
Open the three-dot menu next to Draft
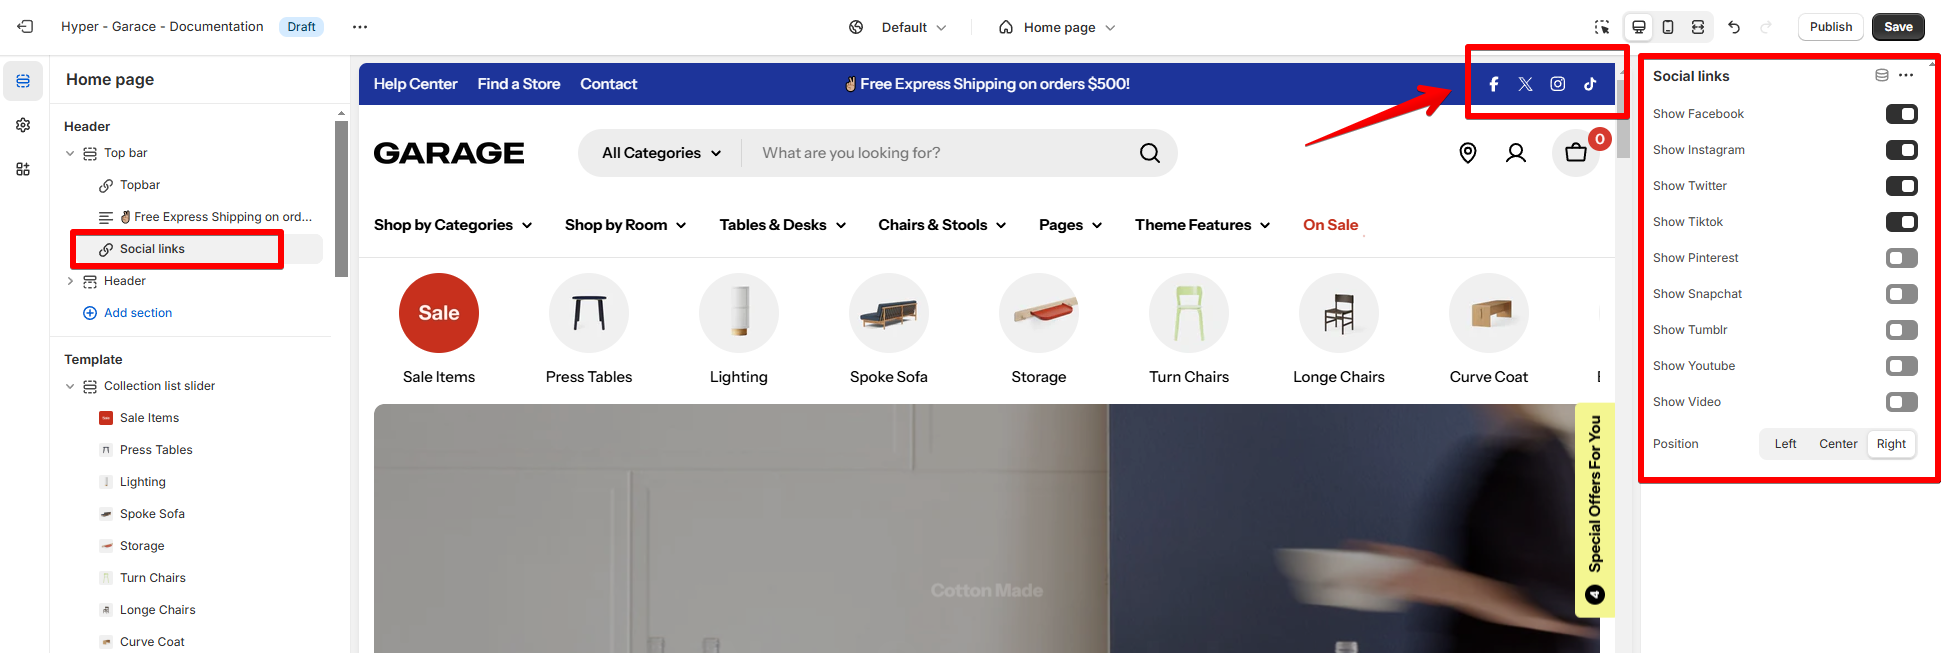(x=360, y=27)
